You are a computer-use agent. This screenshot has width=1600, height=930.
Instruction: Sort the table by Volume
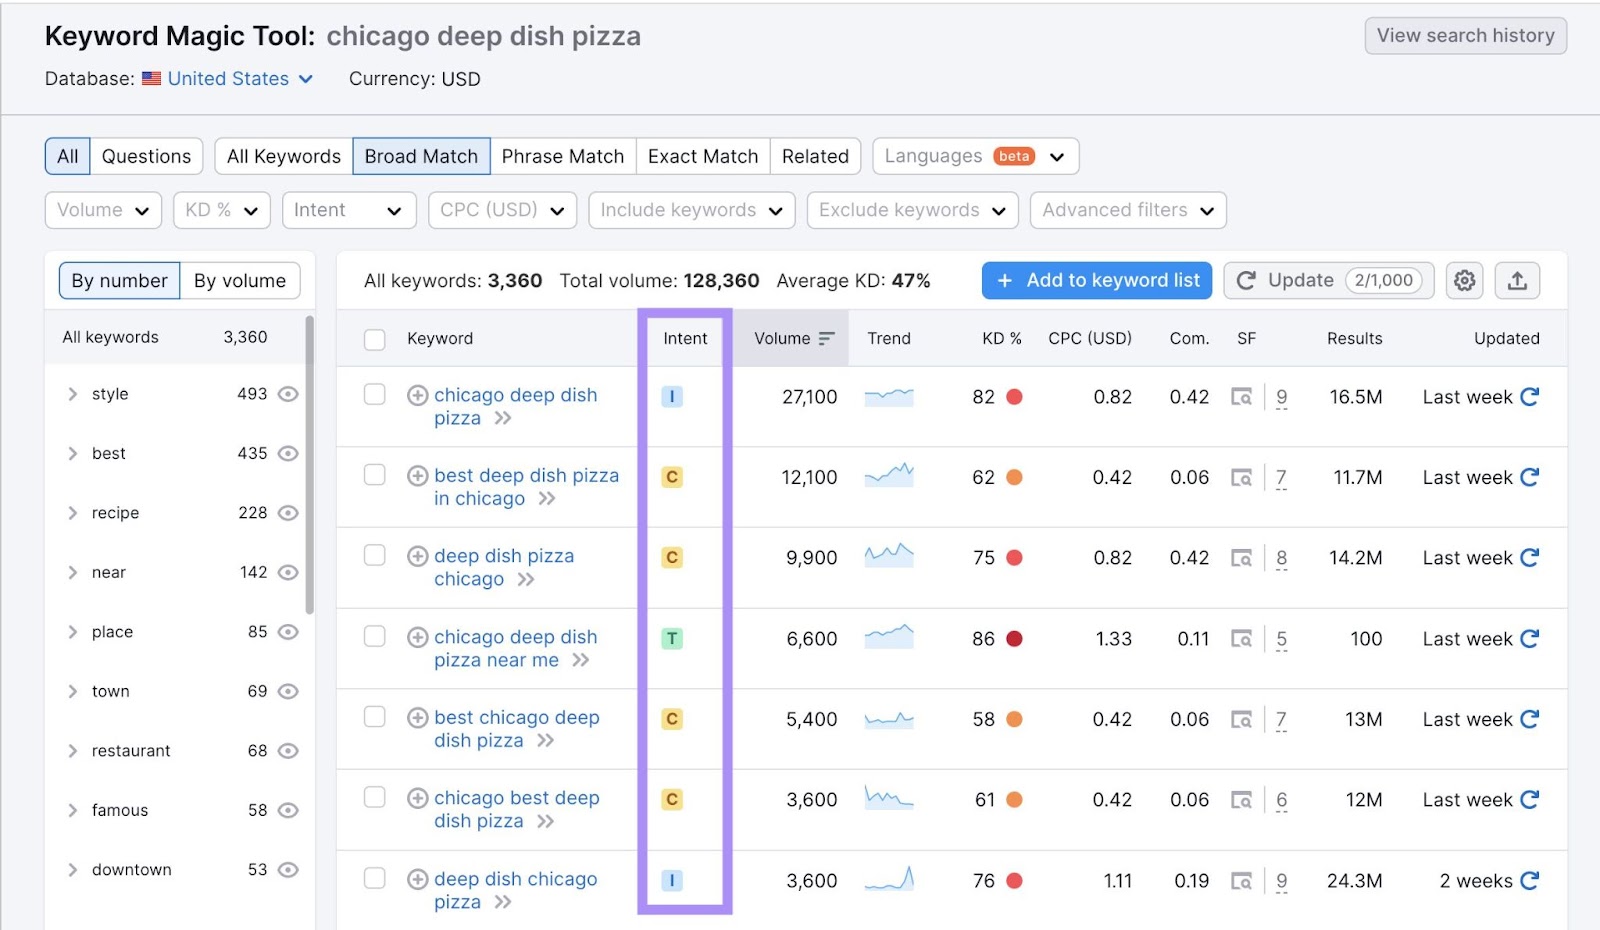point(791,338)
